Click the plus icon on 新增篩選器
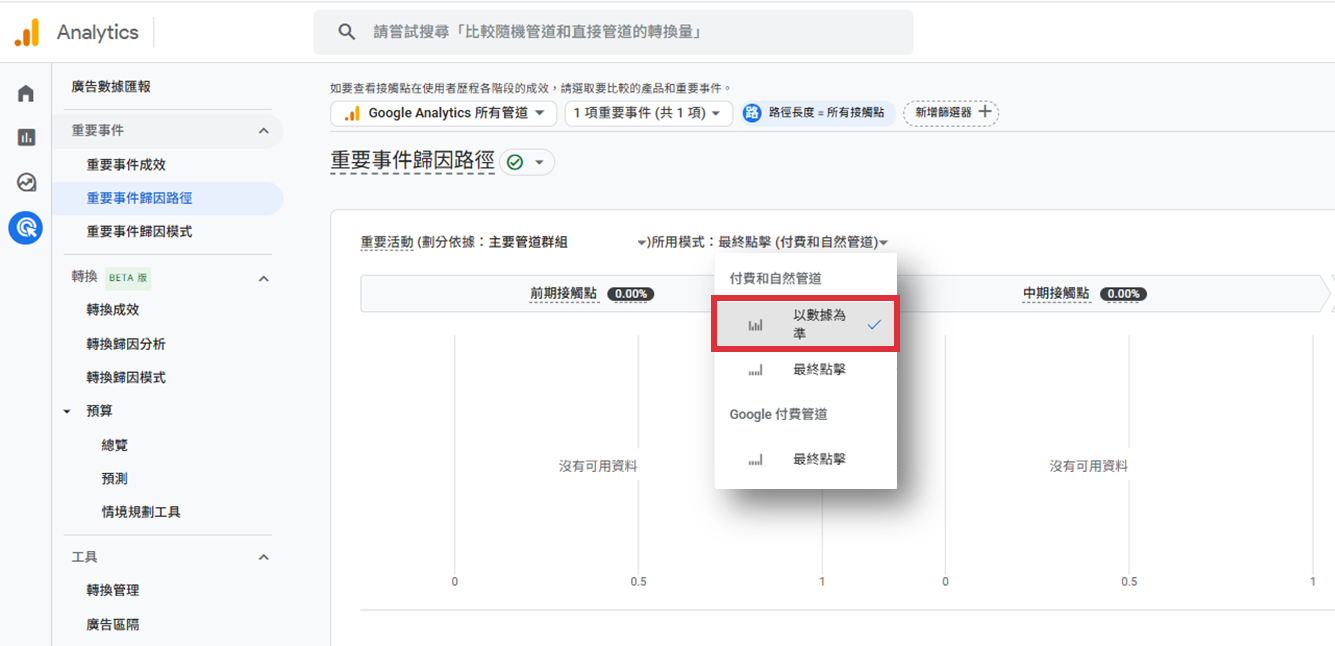Image resolution: width=1335 pixels, height=646 pixels. tap(985, 113)
